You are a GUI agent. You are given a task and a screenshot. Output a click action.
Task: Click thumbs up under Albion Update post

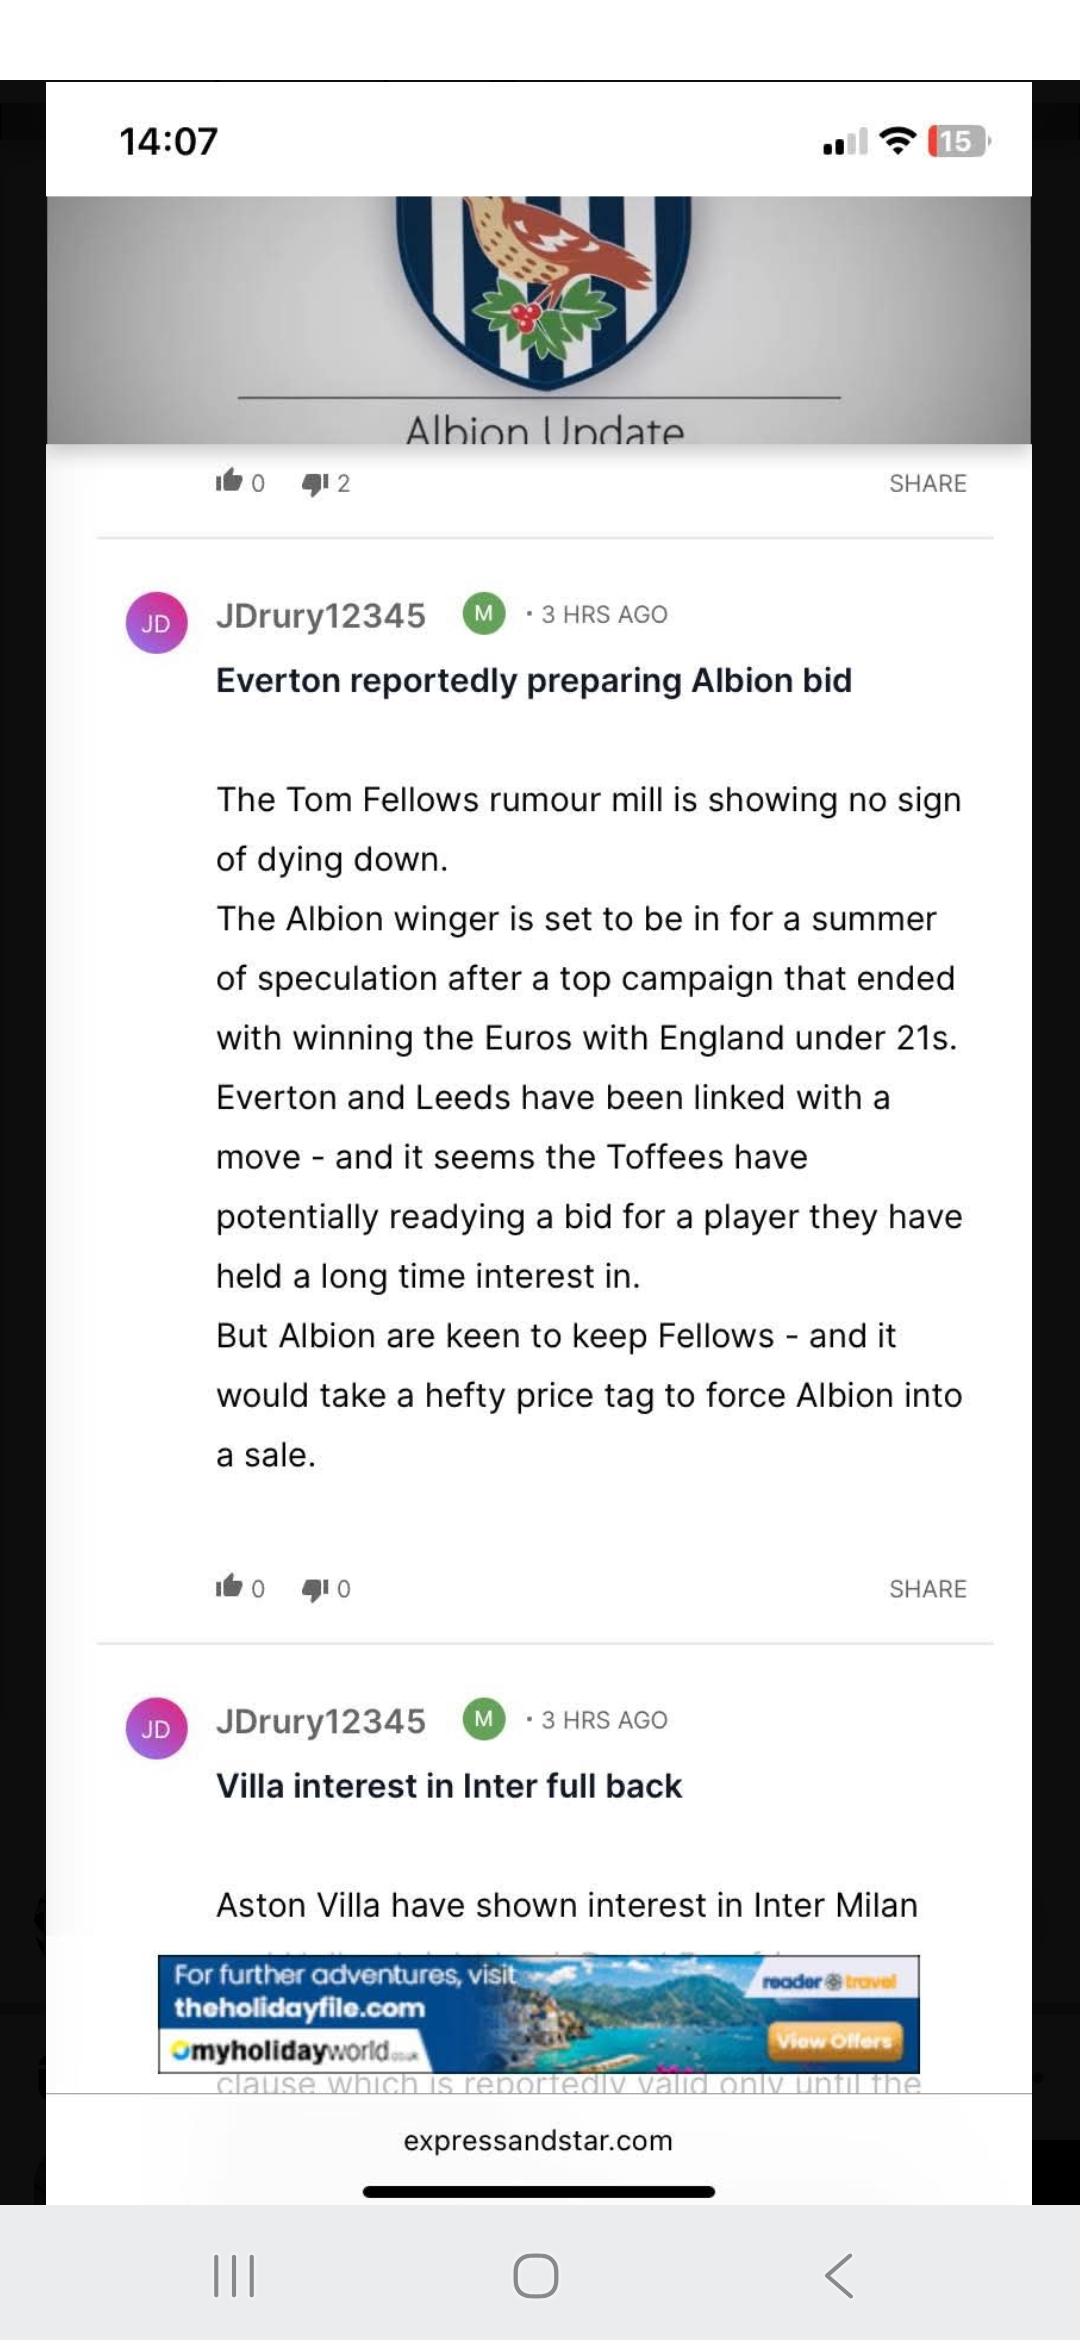230,481
